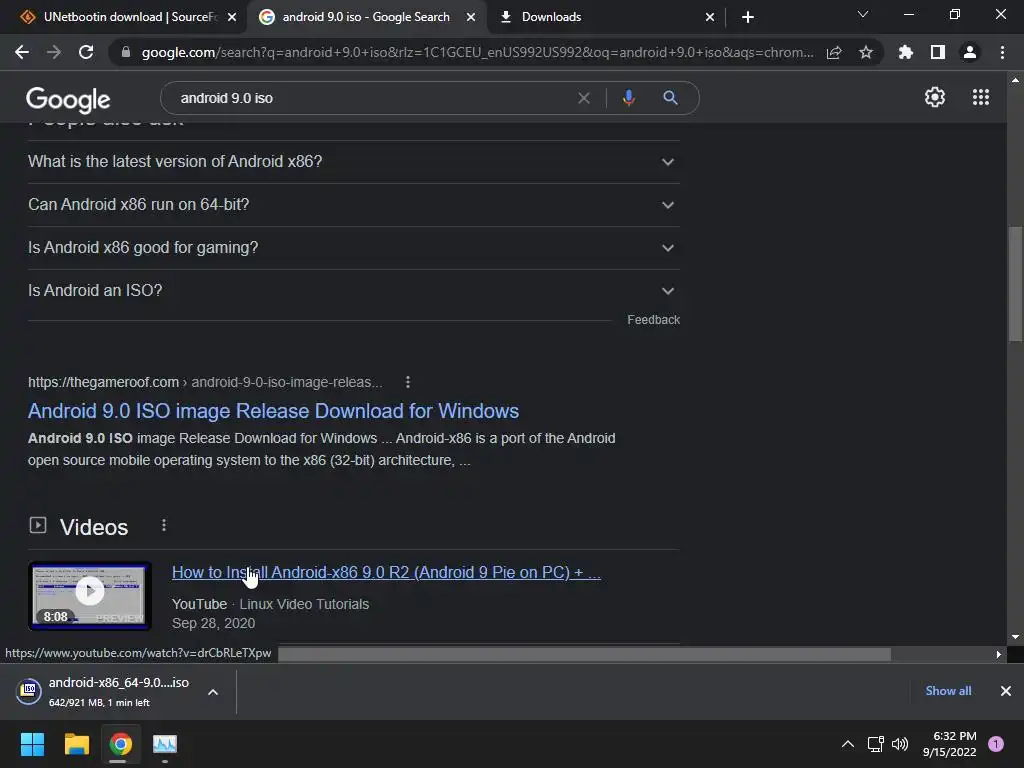
Task: Clear the search box with X icon
Action: pos(584,98)
